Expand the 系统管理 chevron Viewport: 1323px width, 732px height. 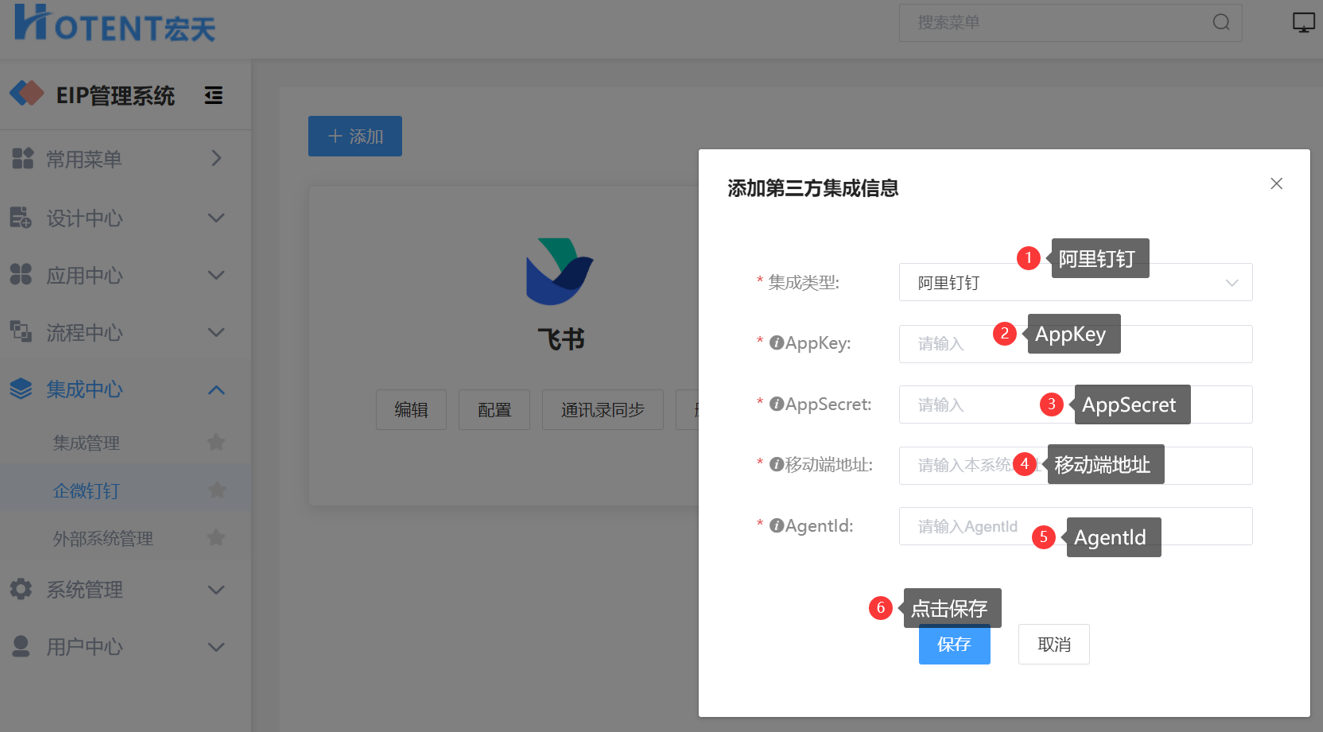coord(216,590)
